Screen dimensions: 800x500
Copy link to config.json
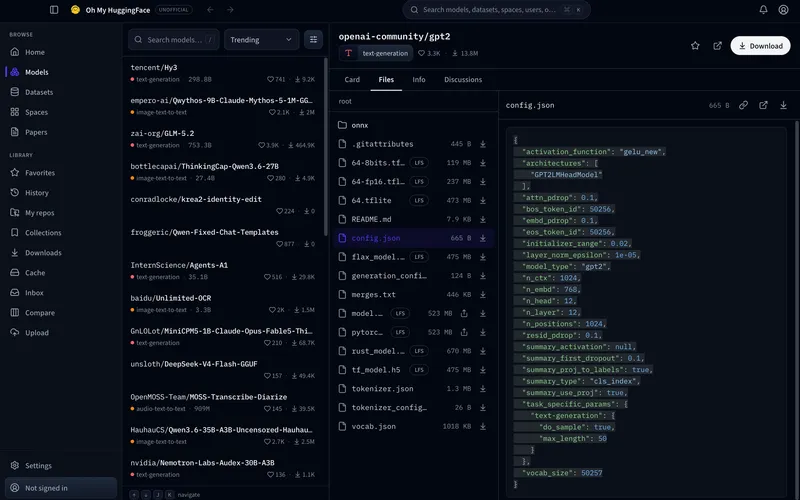[743, 105]
